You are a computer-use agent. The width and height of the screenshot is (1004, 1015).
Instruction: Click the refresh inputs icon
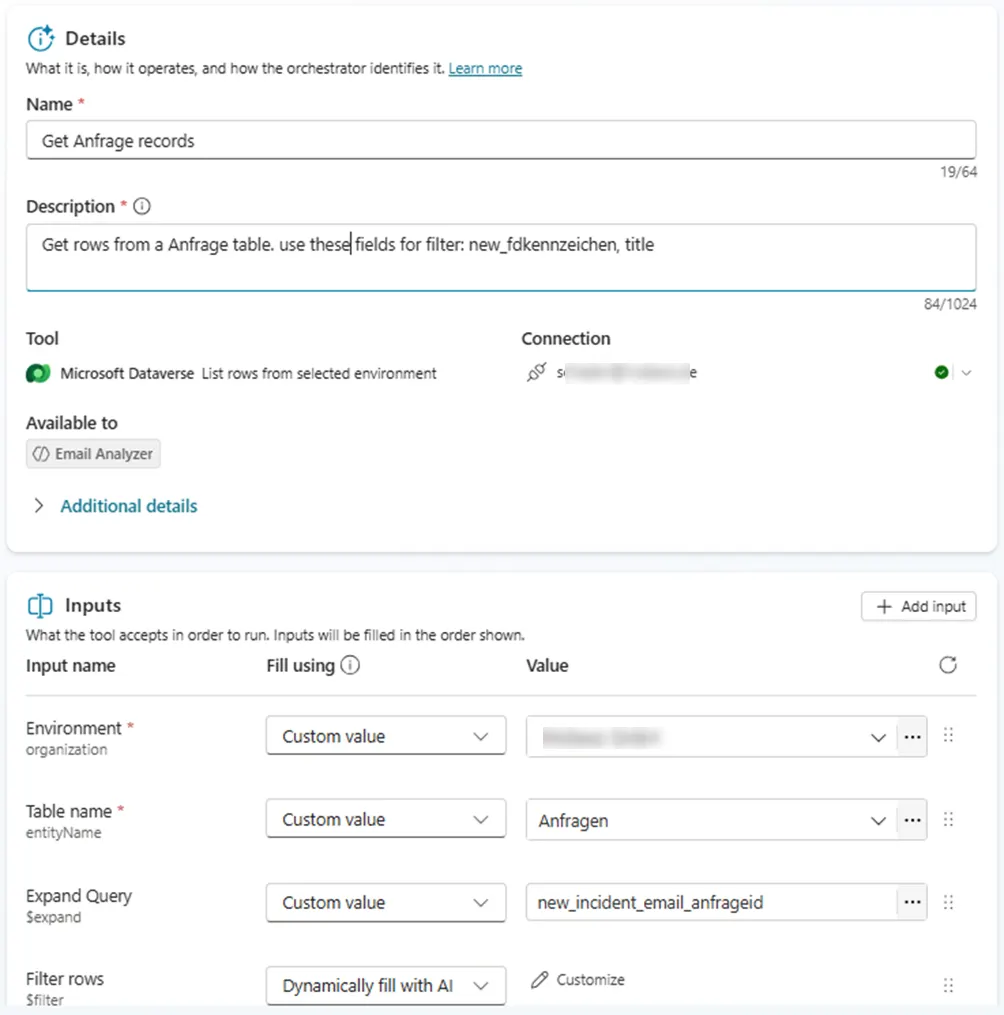pos(948,666)
